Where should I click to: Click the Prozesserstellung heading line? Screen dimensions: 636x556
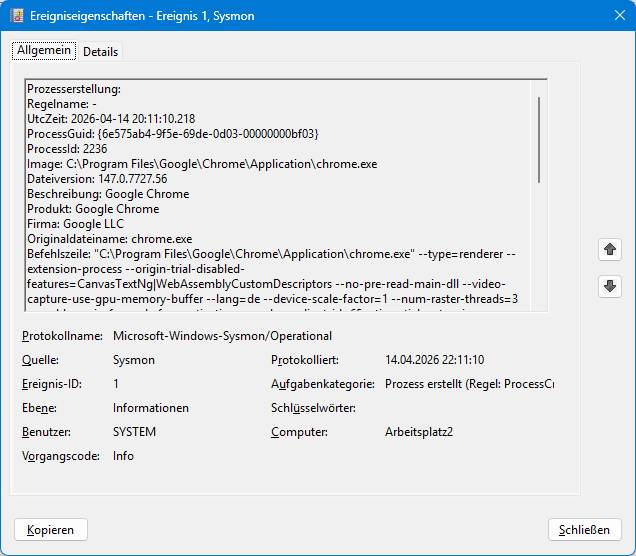click(74, 89)
